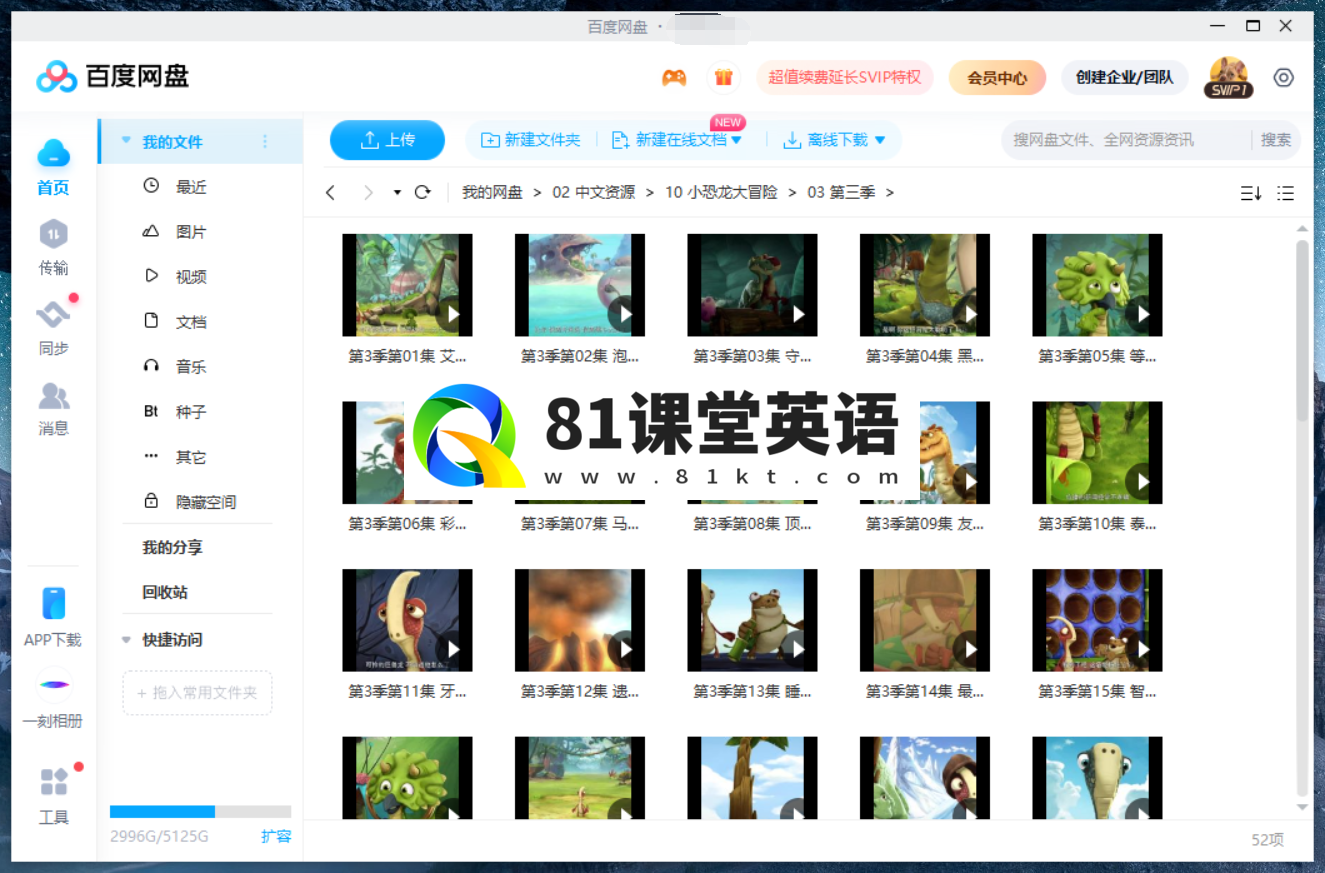Open the history dropdown next to forward arrow
Screen dimensions: 1325x873
(397, 192)
